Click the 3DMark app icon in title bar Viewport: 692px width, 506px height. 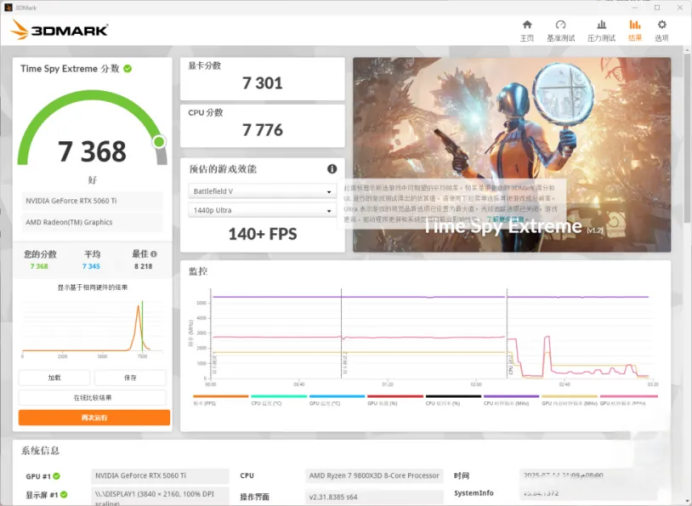pyautogui.click(x=8, y=7)
